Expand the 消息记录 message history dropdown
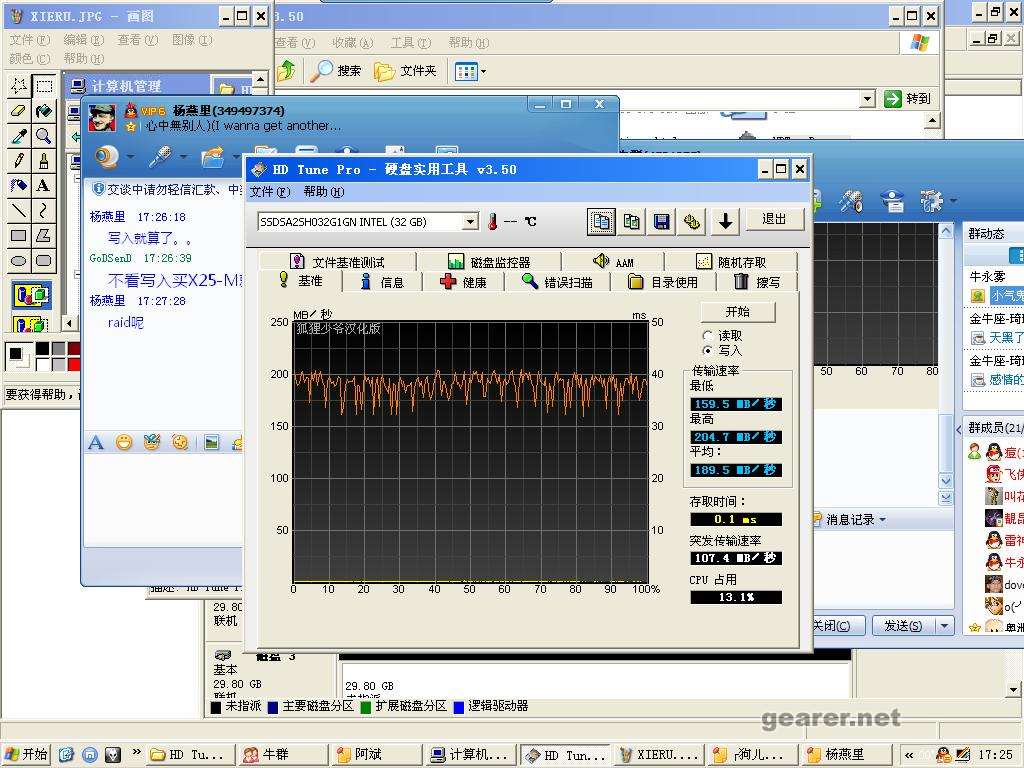Image resolution: width=1024 pixels, height=768 pixels. (883, 520)
